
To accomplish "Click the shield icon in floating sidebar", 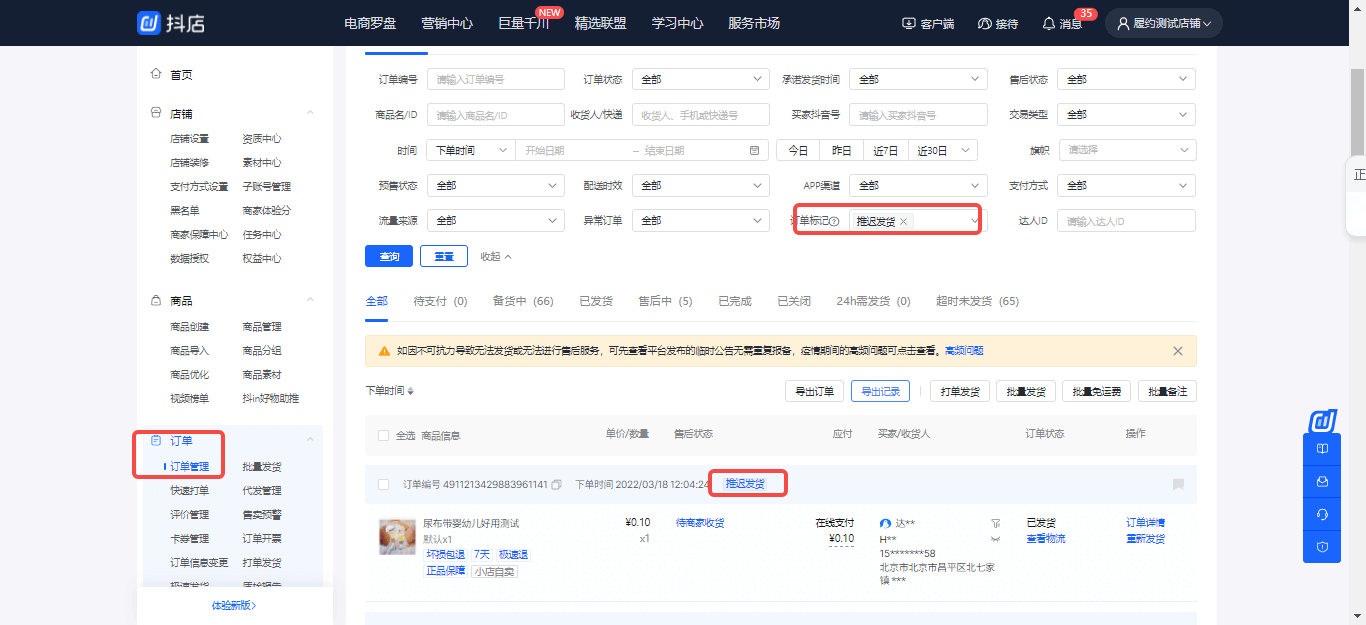I will pyautogui.click(x=1321, y=547).
